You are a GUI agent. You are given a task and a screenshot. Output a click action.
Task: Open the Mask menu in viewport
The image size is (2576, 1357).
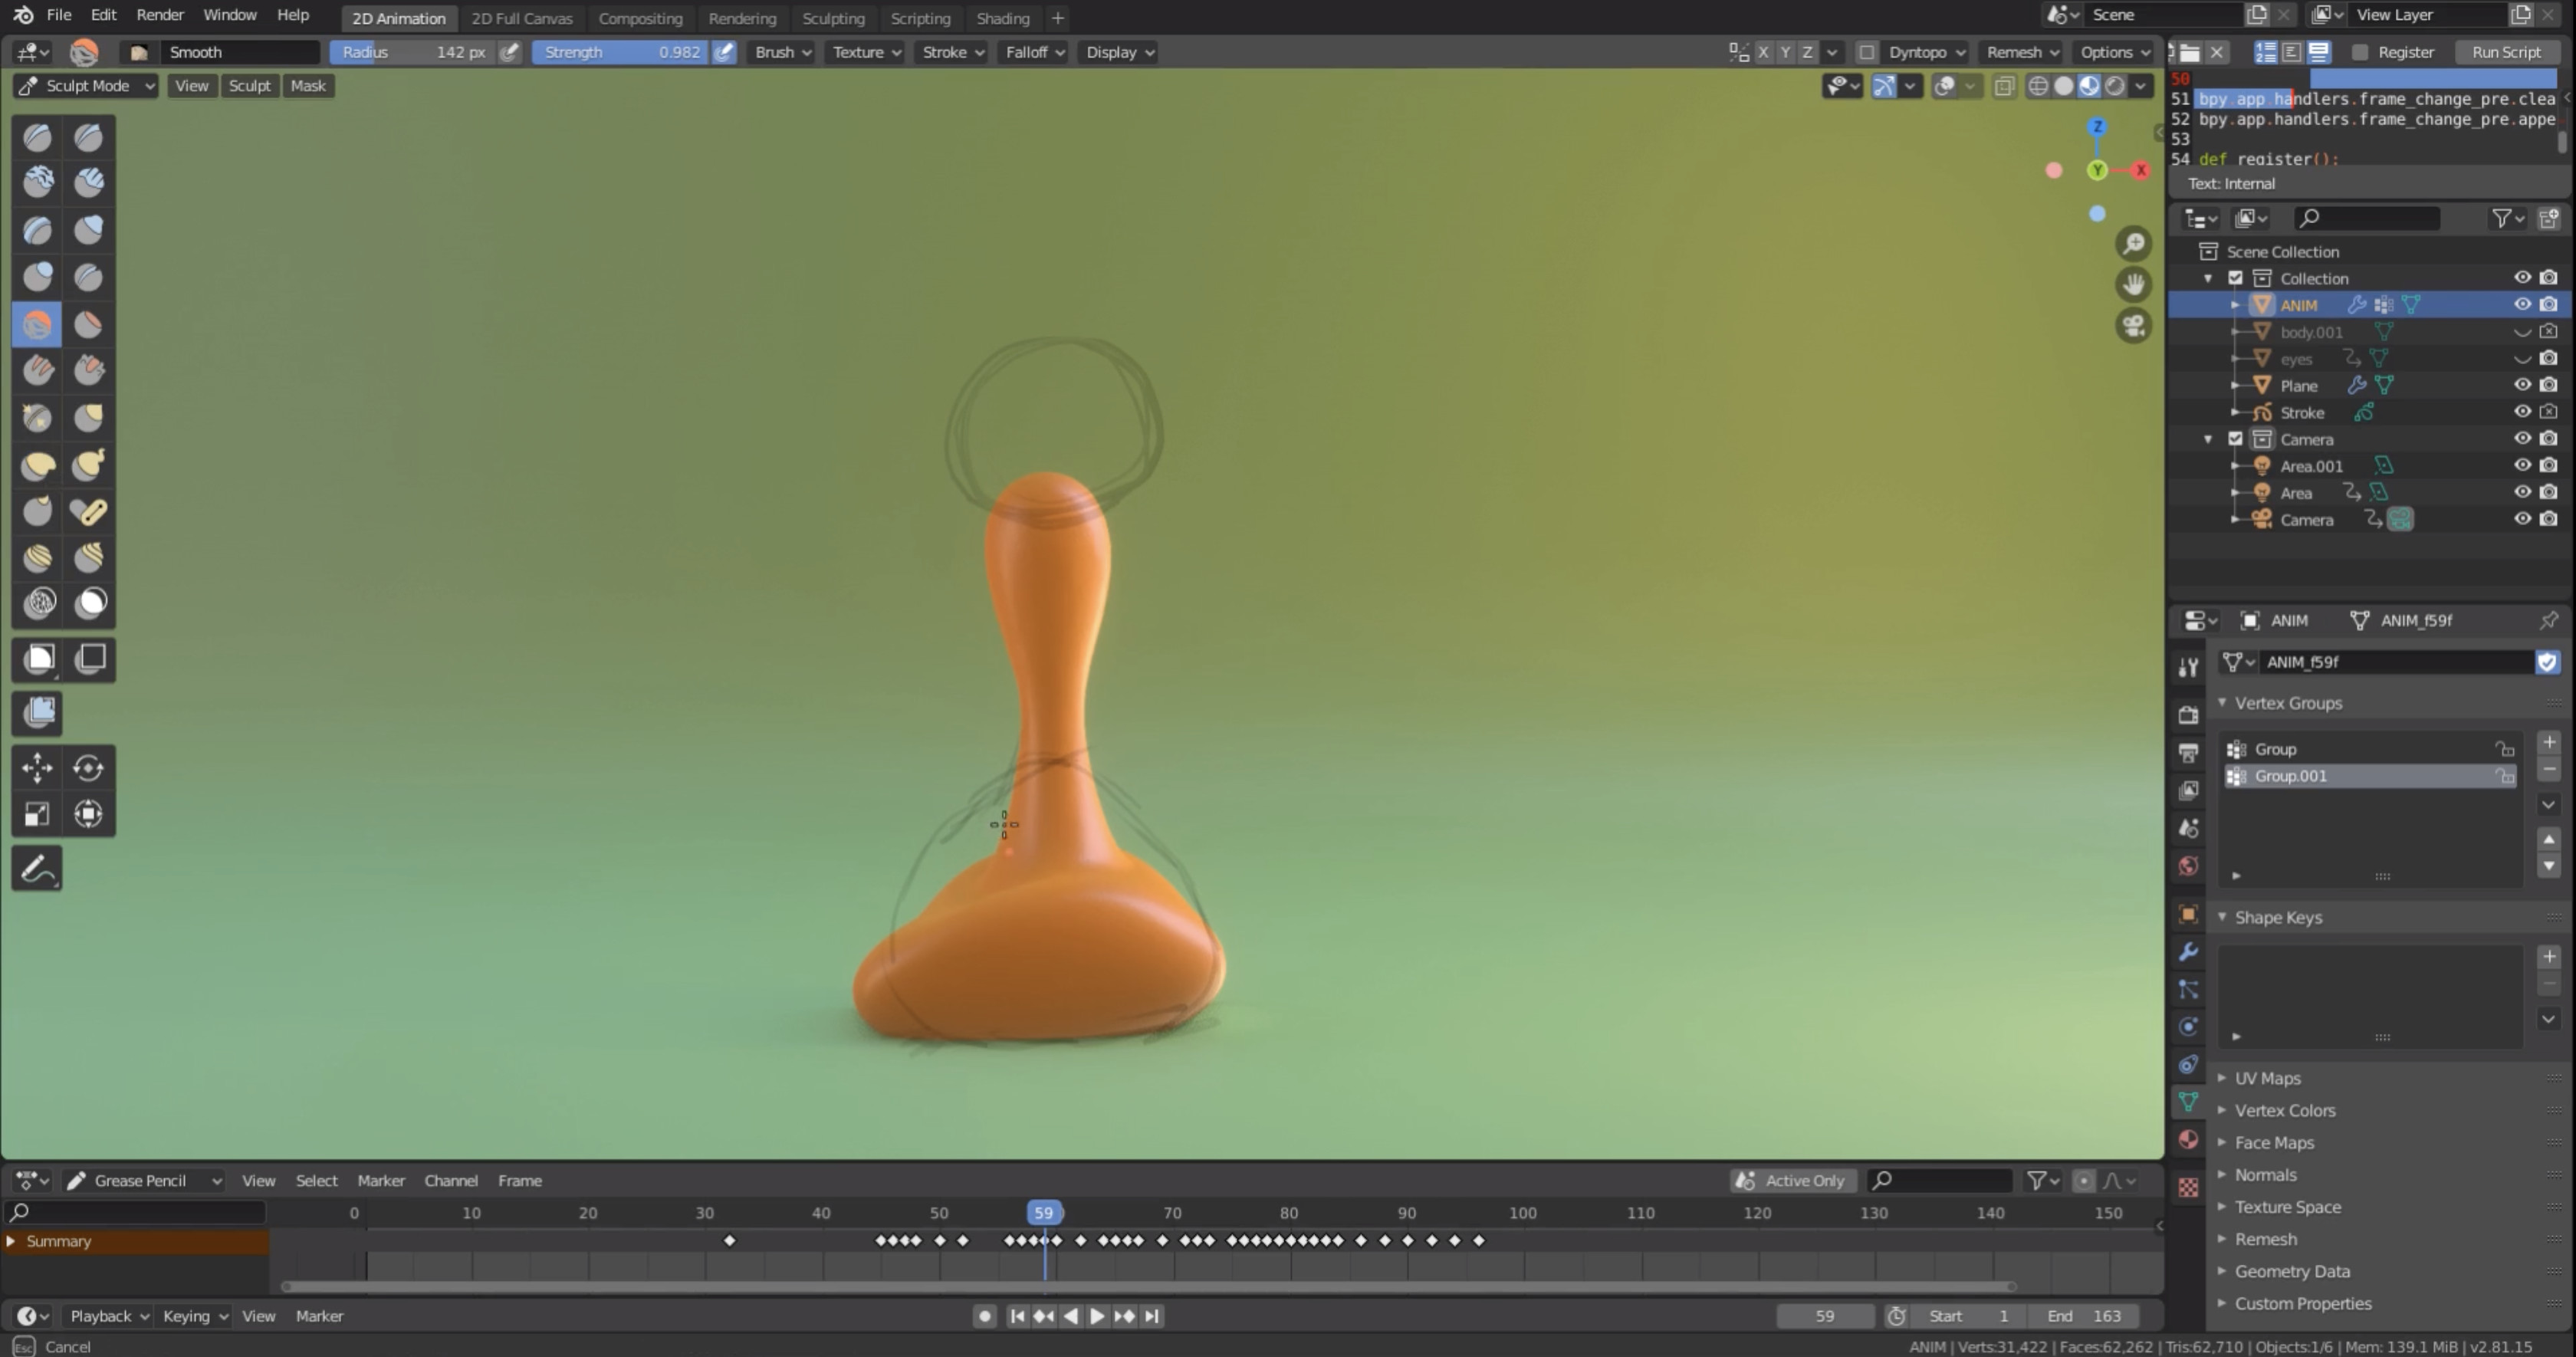coord(308,86)
